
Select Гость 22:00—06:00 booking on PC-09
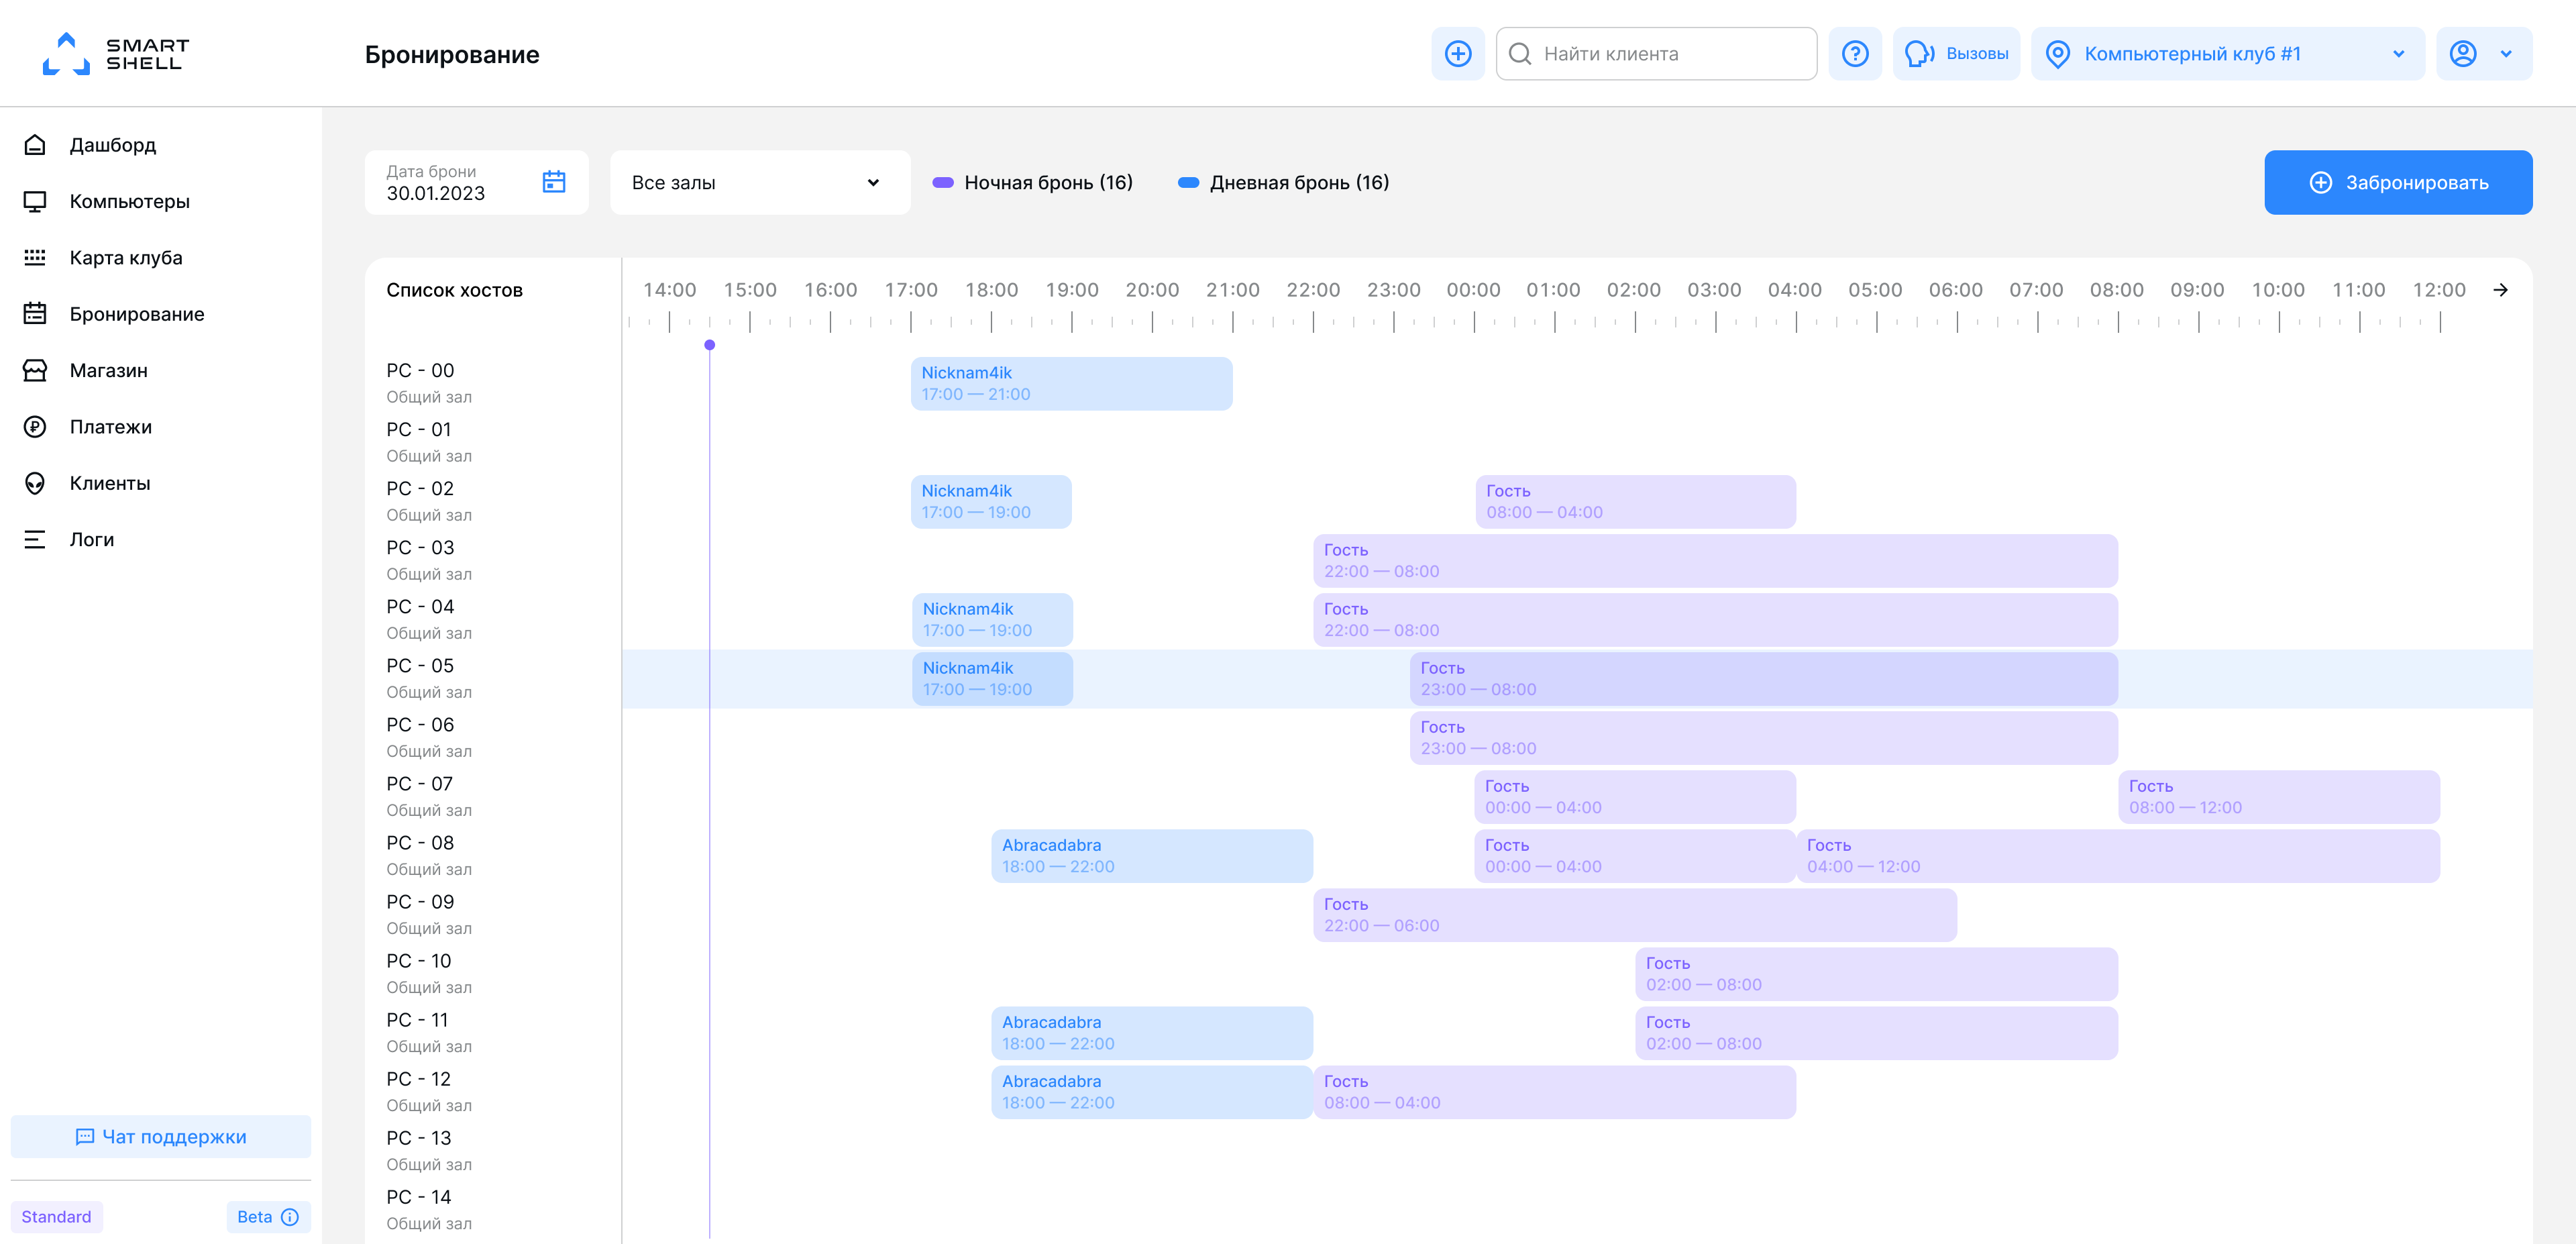pyautogui.click(x=1635, y=914)
